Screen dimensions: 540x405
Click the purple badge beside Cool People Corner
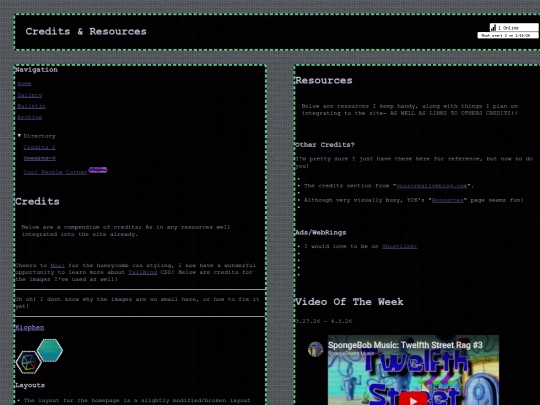point(98,169)
